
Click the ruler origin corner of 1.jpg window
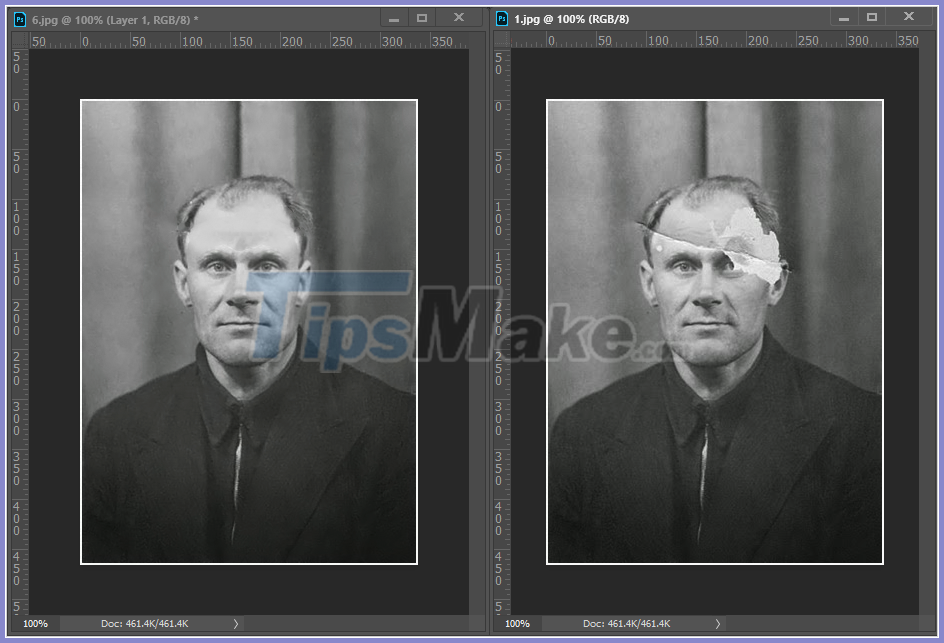[x=500, y=40]
